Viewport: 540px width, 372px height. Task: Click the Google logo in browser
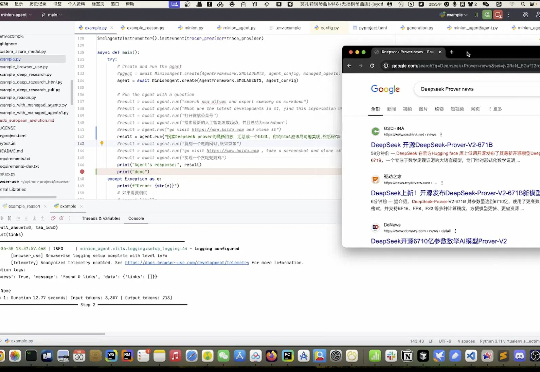click(385, 89)
